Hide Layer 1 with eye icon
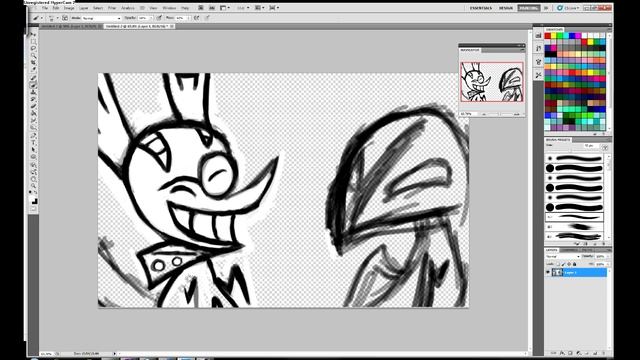The width and height of the screenshot is (640, 360). pos(548,272)
